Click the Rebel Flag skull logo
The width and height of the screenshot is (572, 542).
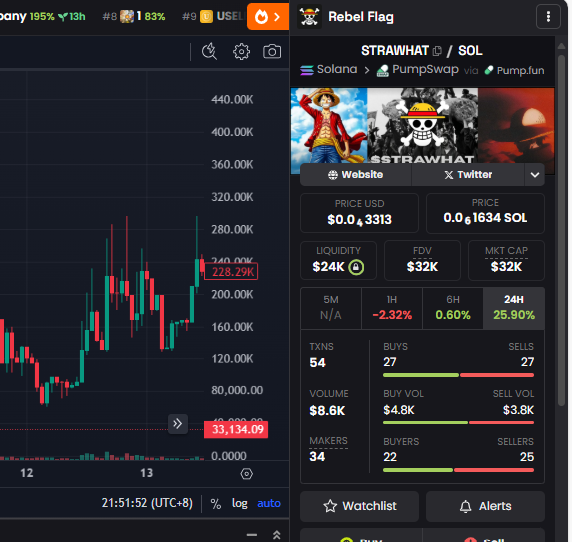point(309,16)
